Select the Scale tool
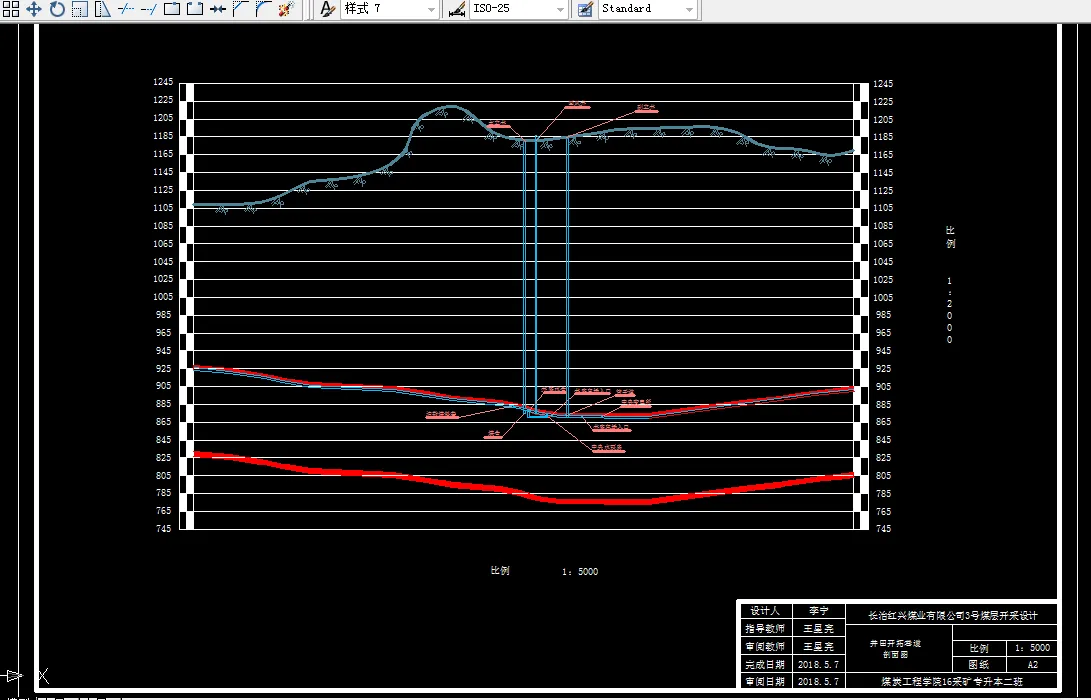The image size is (1091, 700). 80,8
